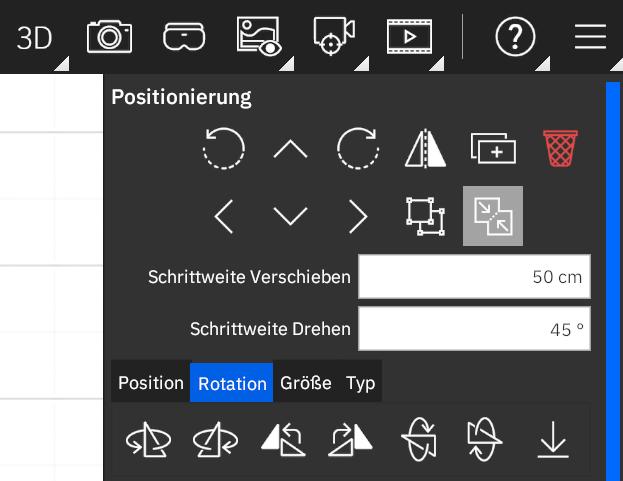Screen dimensions: 623x481
Task: Tilt object to the left
Action: click(x=283, y=440)
